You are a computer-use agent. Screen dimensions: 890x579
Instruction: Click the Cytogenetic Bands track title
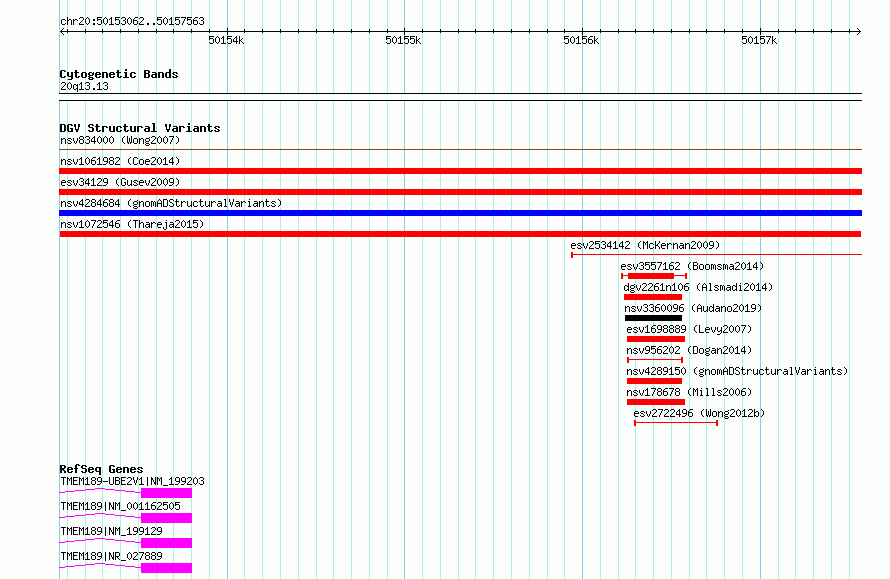click(119, 74)
